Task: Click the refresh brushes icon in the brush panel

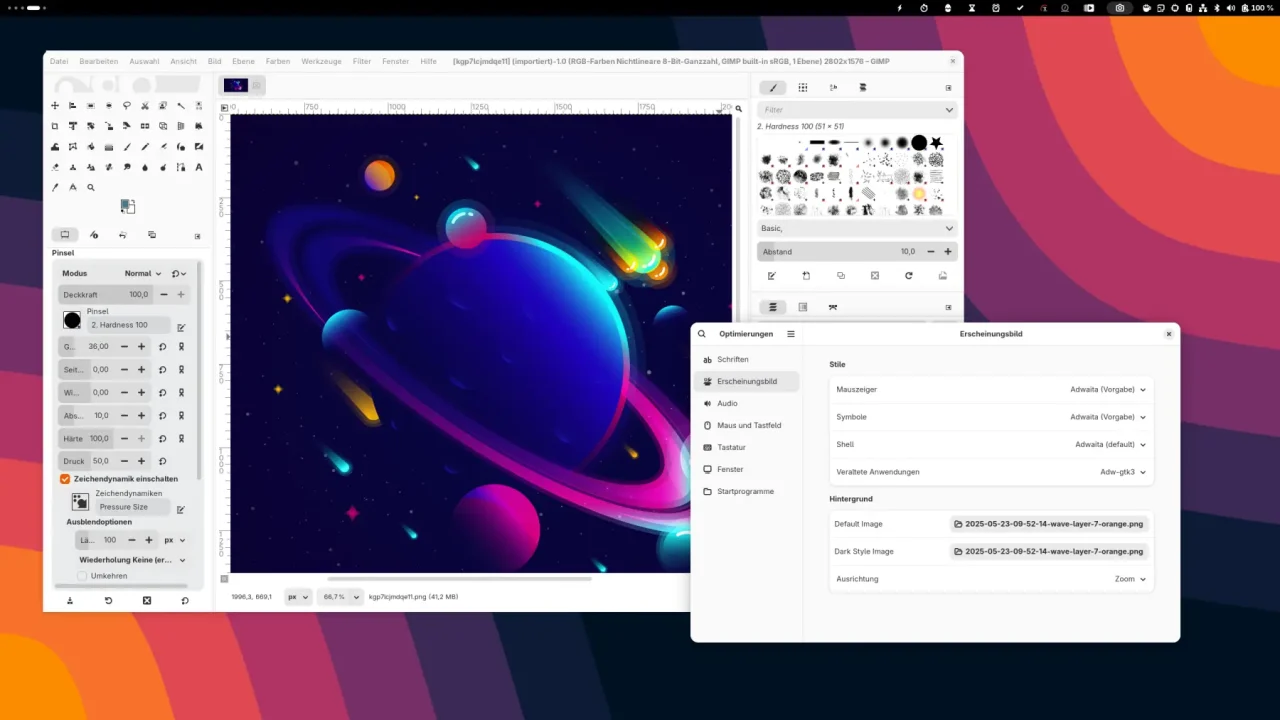Action: tap(908, 275)
